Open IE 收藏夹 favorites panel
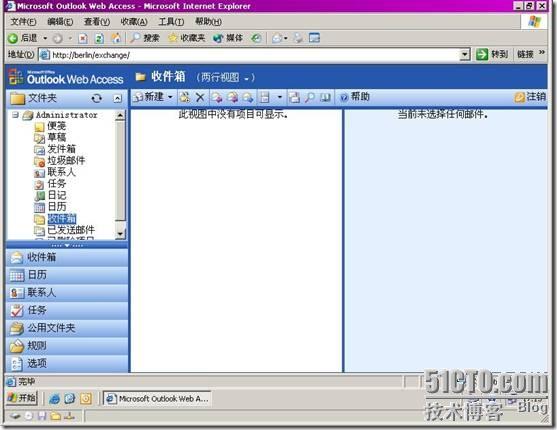 tap(186, 38)
